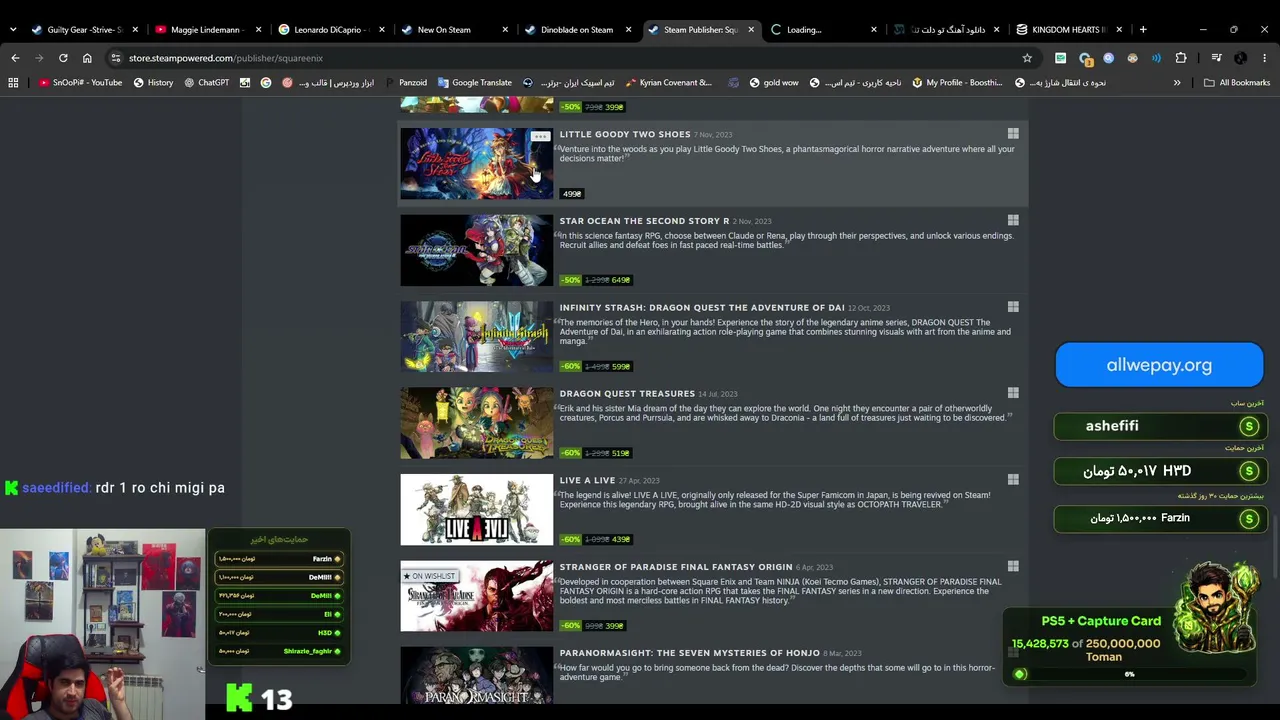Open the green extension icon in toolbar
1280x720 pixels.
click(1060, 58)
